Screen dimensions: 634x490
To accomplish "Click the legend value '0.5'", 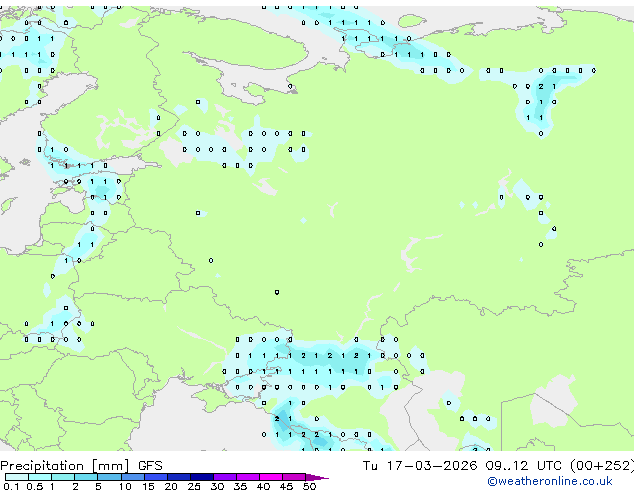I will [34, 486].
